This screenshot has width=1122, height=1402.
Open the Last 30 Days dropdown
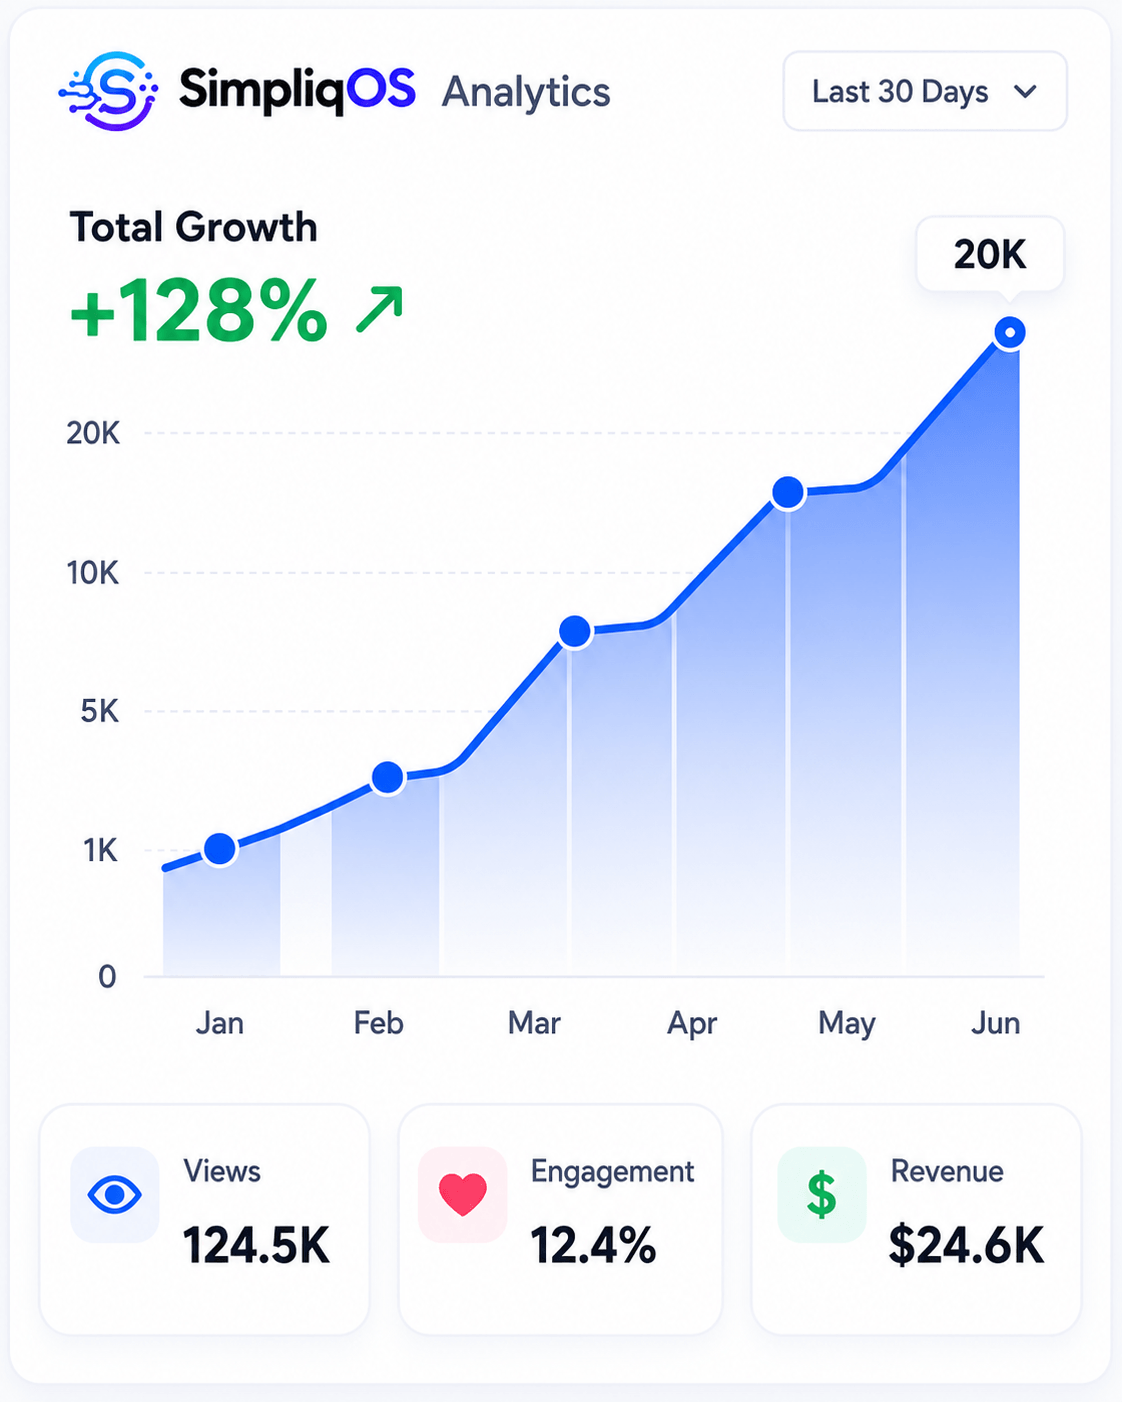(925, 91)
